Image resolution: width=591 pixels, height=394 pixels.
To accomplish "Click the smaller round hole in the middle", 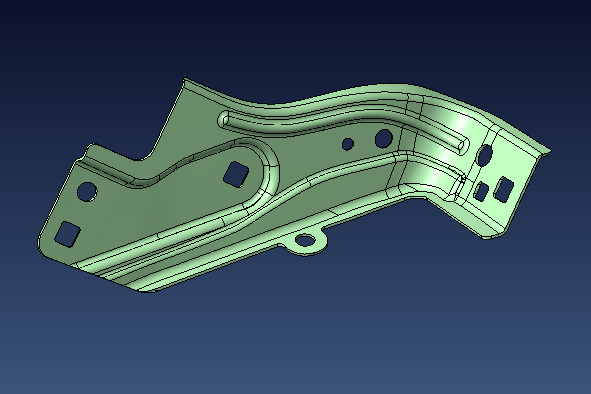I will [348, 144].
